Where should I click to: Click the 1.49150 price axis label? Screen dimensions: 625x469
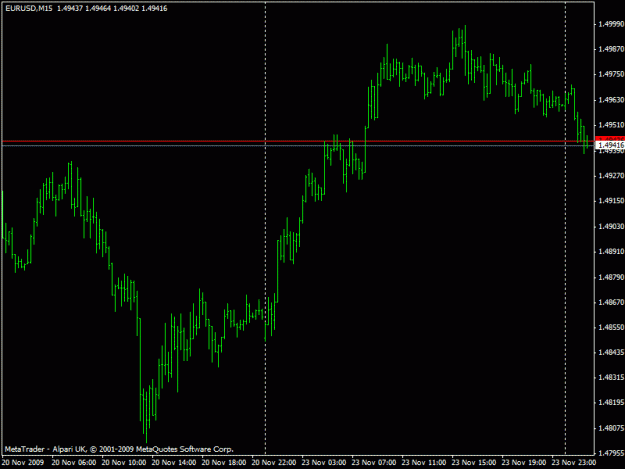(x=611, y=201)
